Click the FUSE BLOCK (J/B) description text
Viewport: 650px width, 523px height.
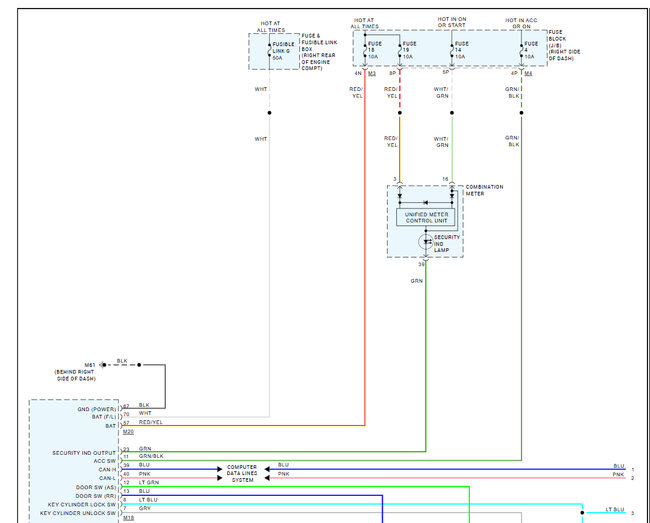click(x=564, y=45)
